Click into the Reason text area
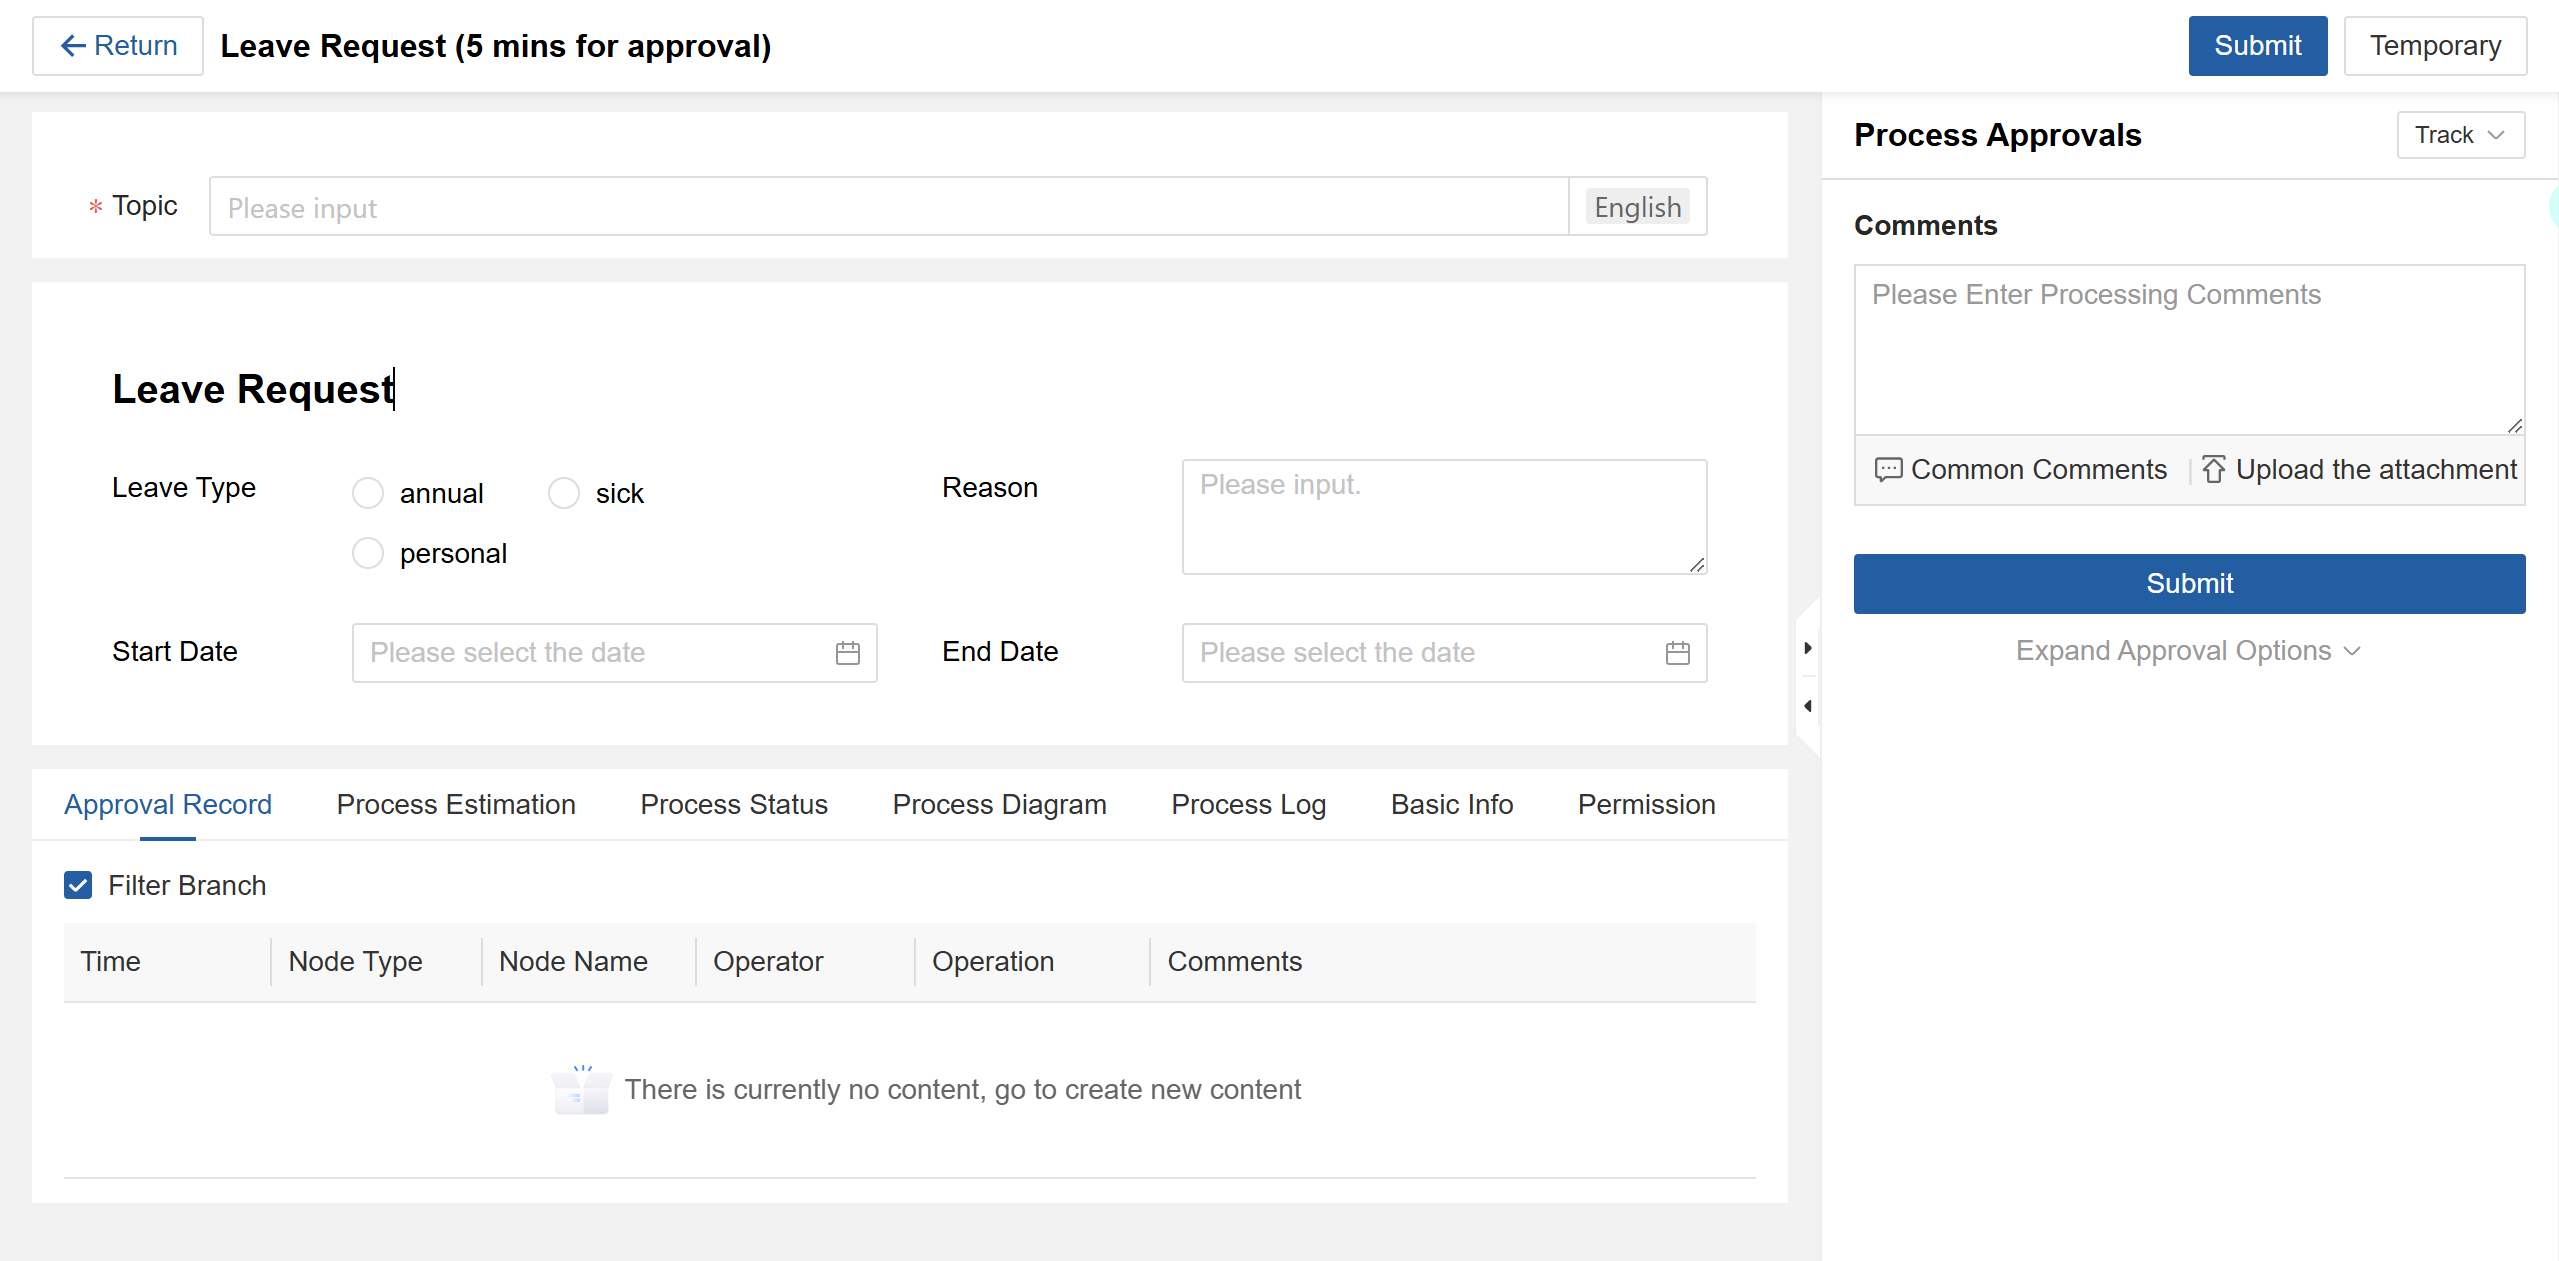This screenshot has height=1261, width=2559. pos(1443,517)
